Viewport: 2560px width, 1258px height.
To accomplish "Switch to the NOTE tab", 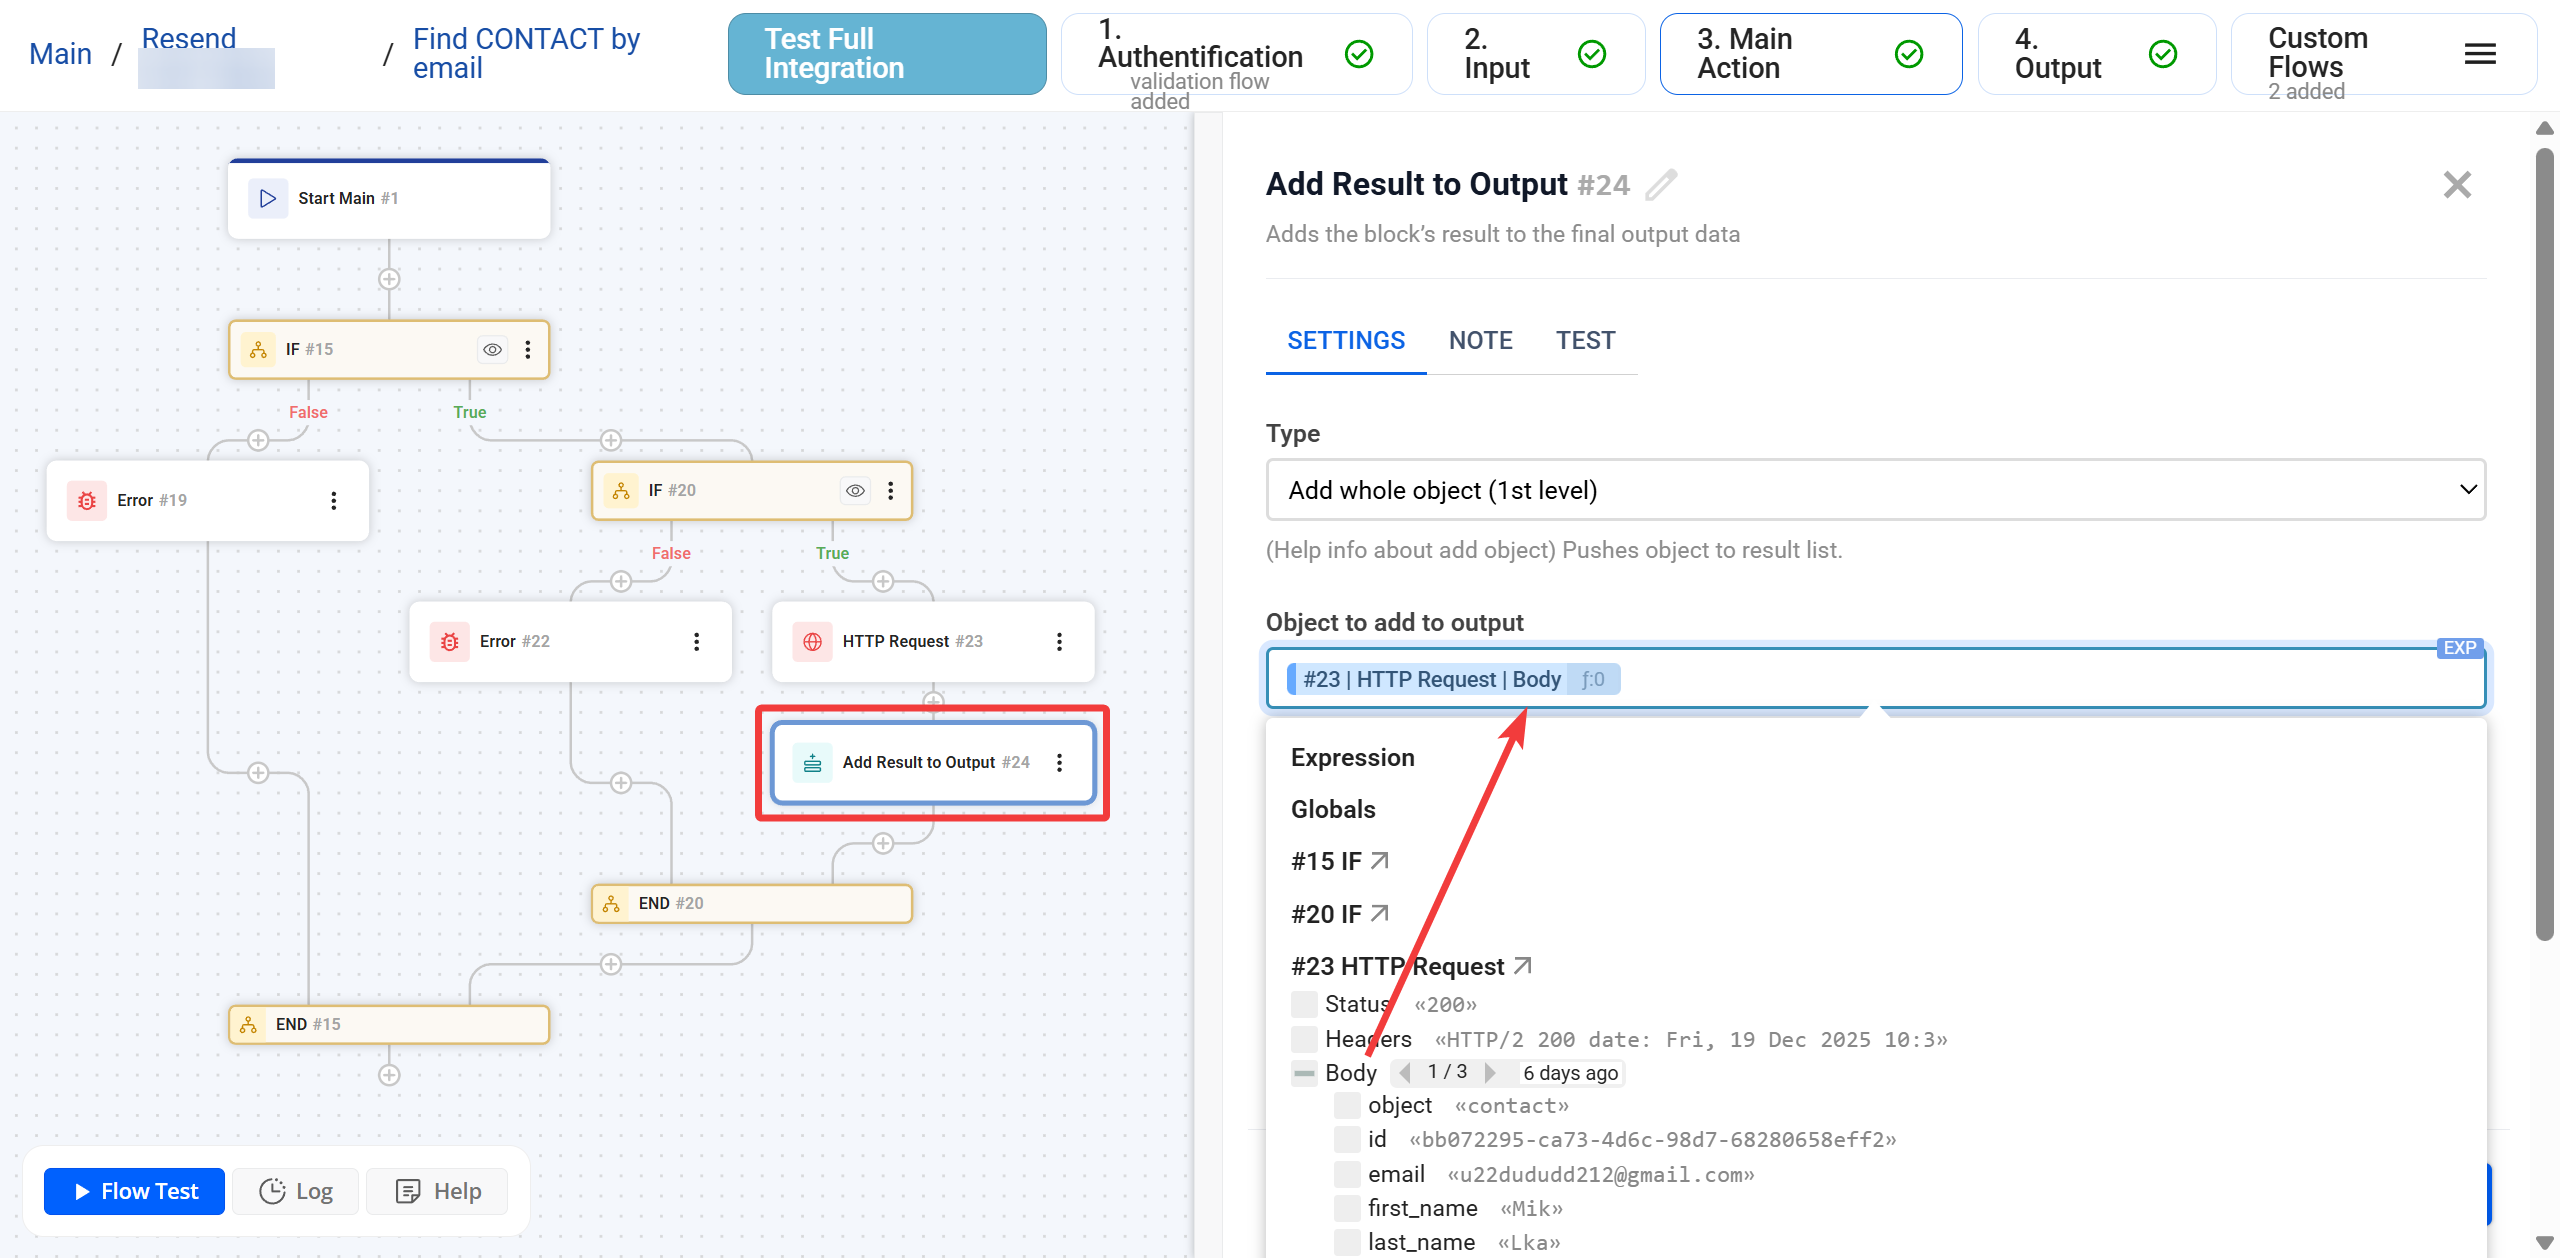I will (x=1480, y=341).
